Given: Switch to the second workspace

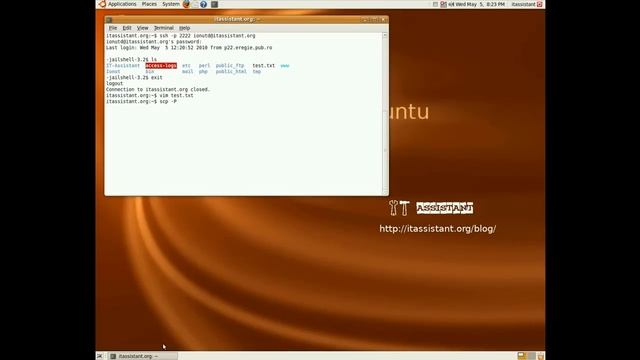Looking at the screenshot, I should click(531, 356).
